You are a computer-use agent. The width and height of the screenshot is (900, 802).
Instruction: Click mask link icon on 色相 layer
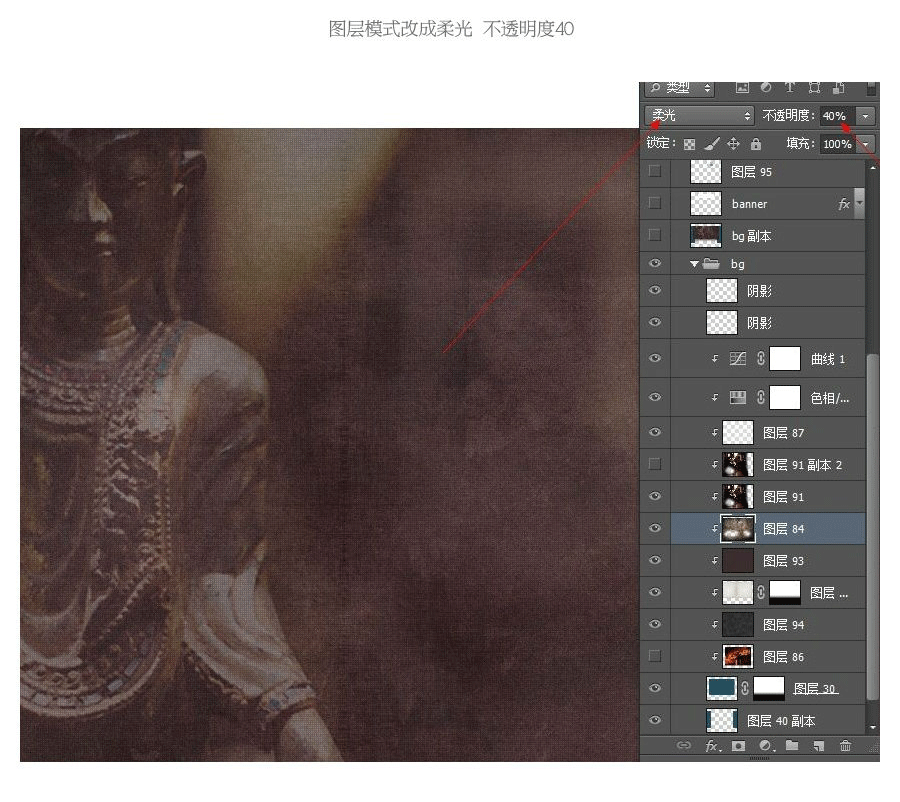coord(761,397)
